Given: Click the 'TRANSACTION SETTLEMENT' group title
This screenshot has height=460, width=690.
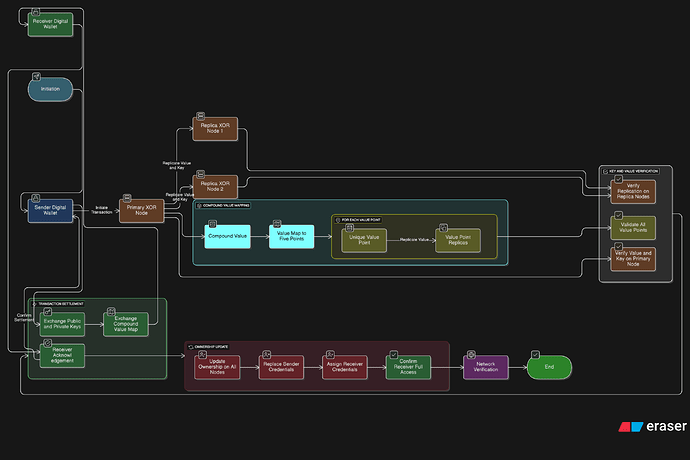Looking at the screenshot, I should (61, 304).
